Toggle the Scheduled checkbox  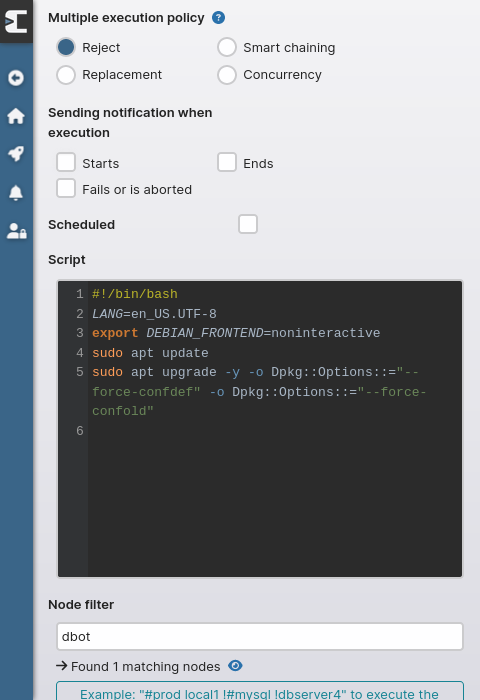point(248,224)
